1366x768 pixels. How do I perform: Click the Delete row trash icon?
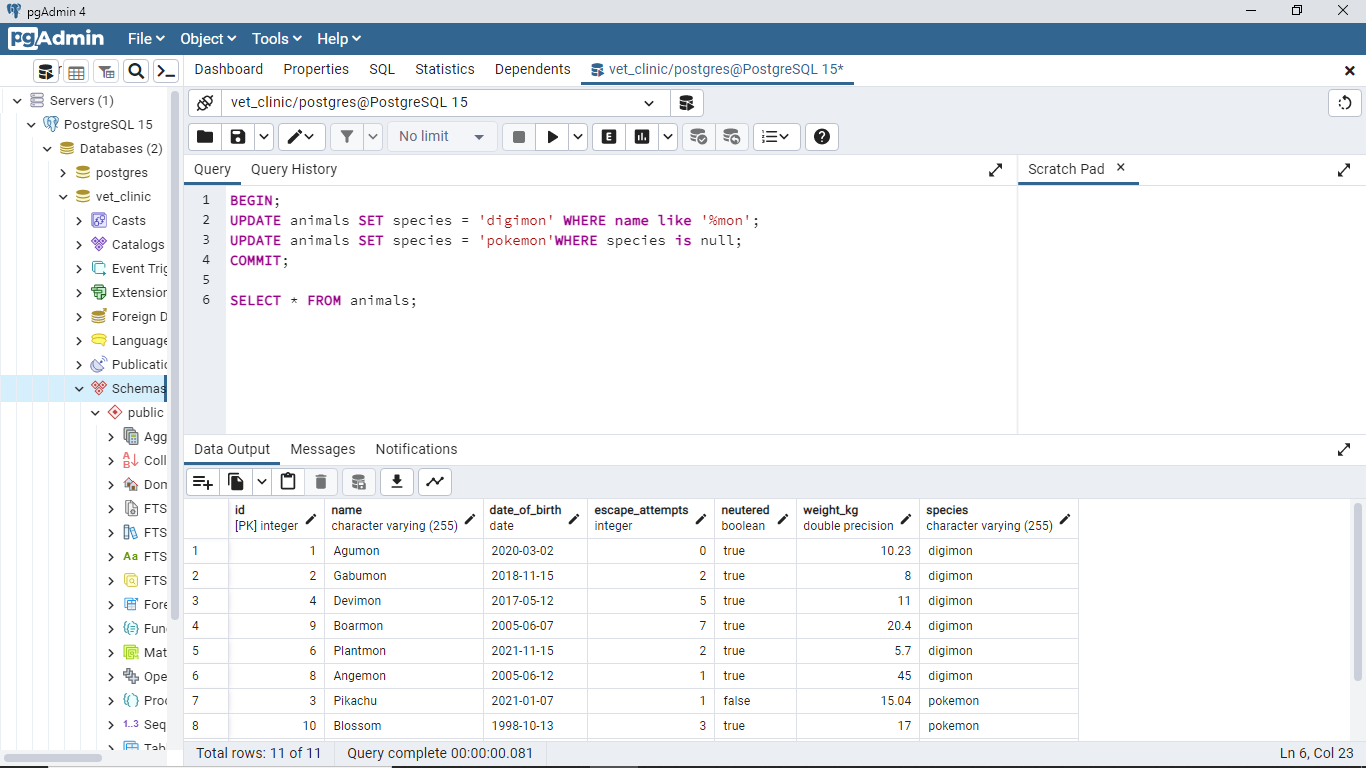pyautogui.click(x=321, y=482)
